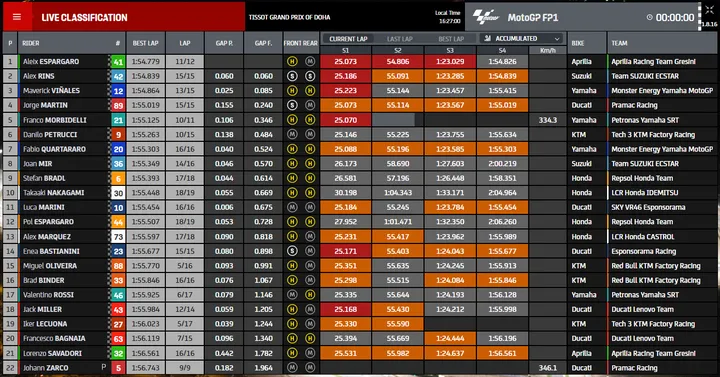
Task: Click Aleix Espargaro's front tyre H icon
Action: (x=292, y=62)
